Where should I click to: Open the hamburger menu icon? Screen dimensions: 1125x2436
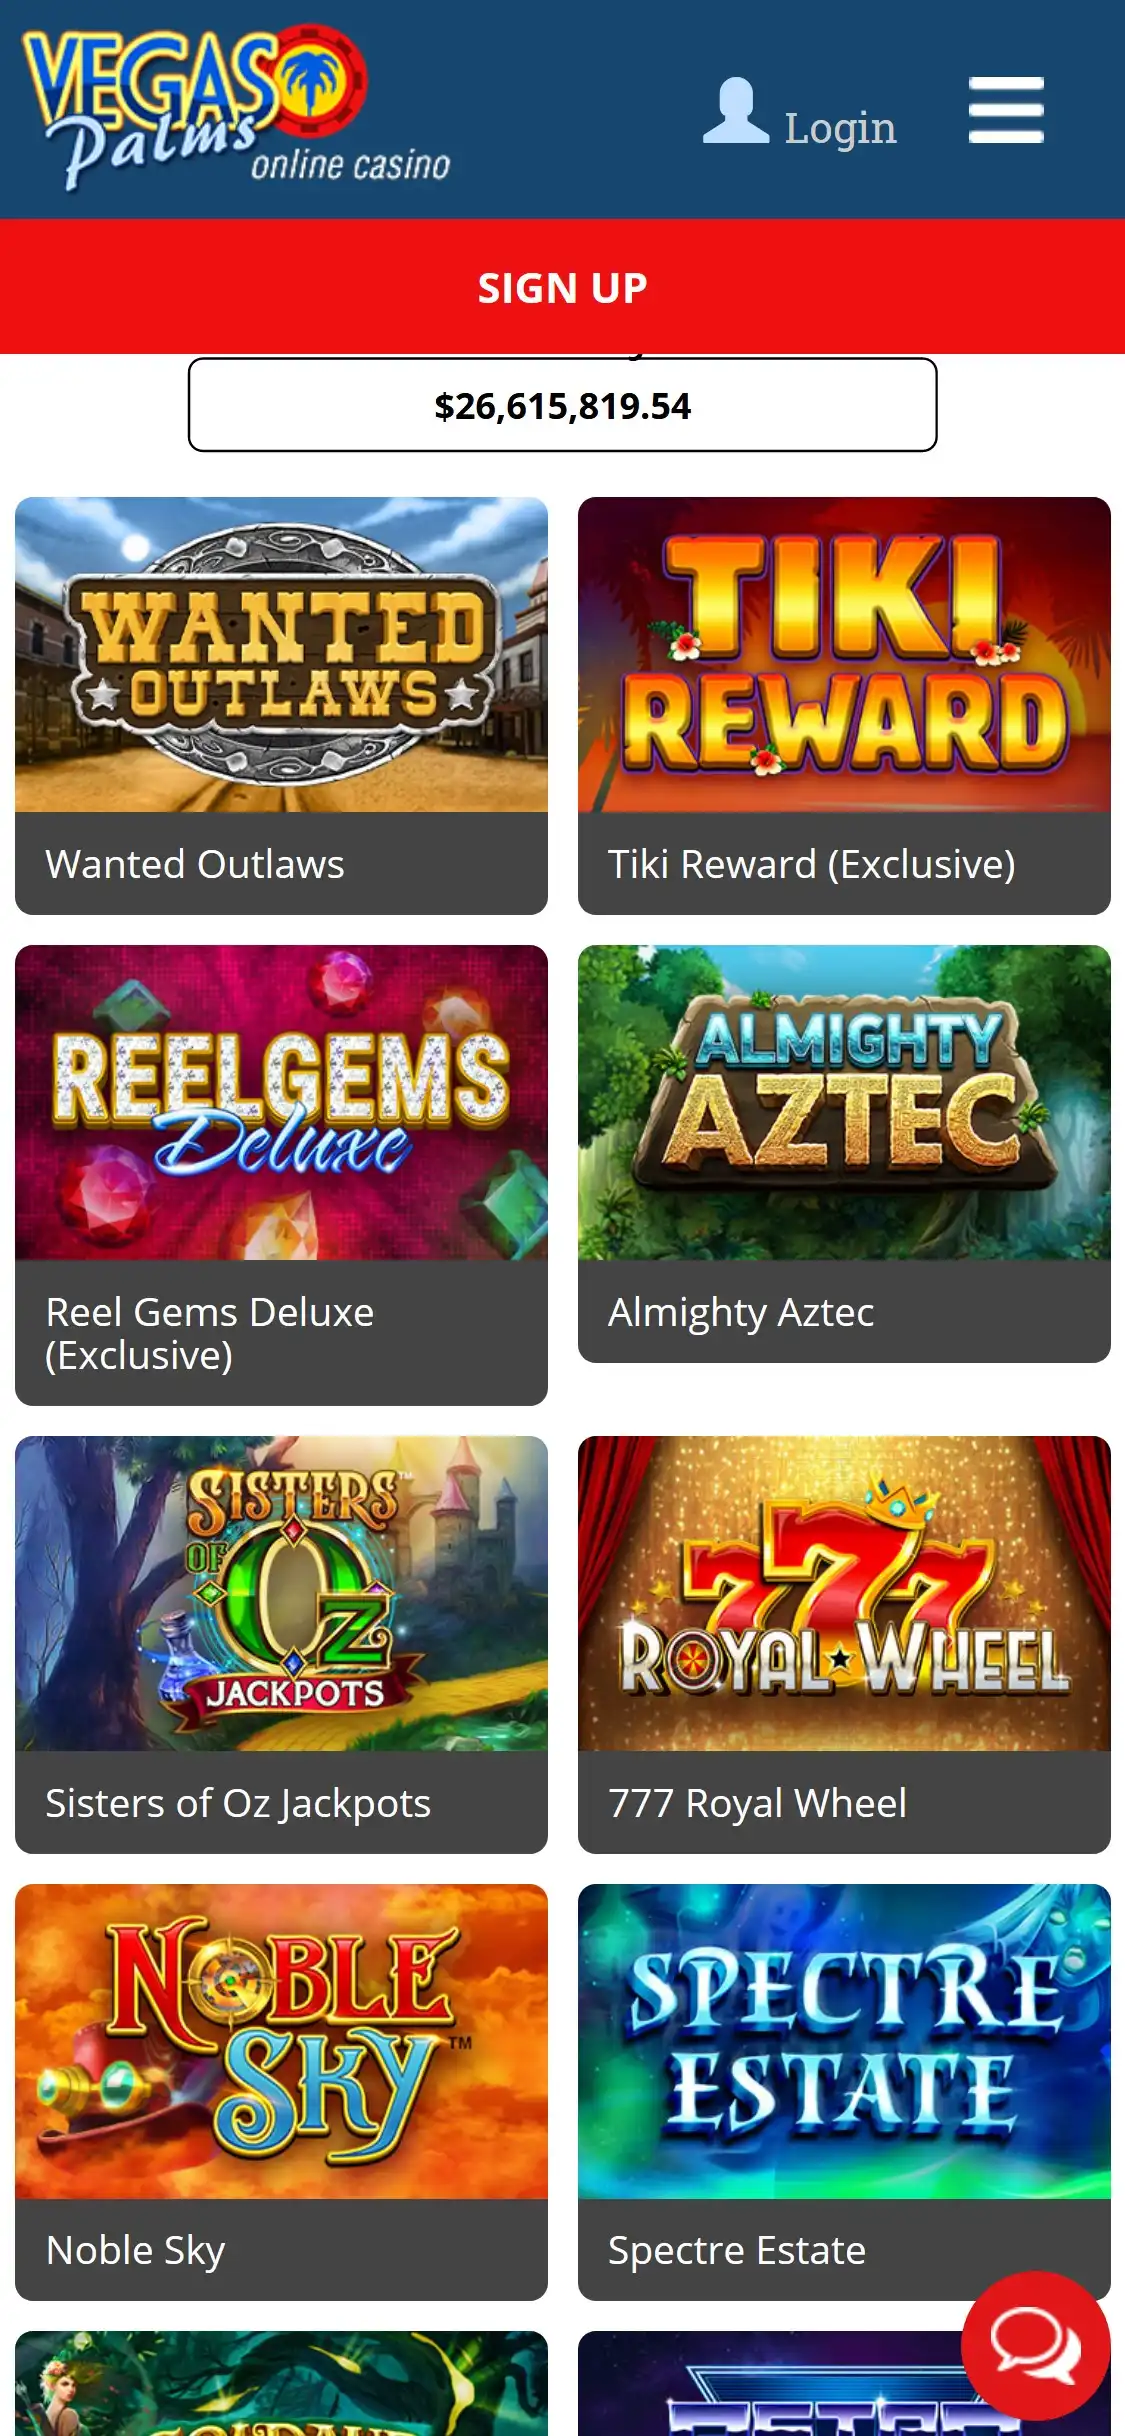tap(1006, 110)
